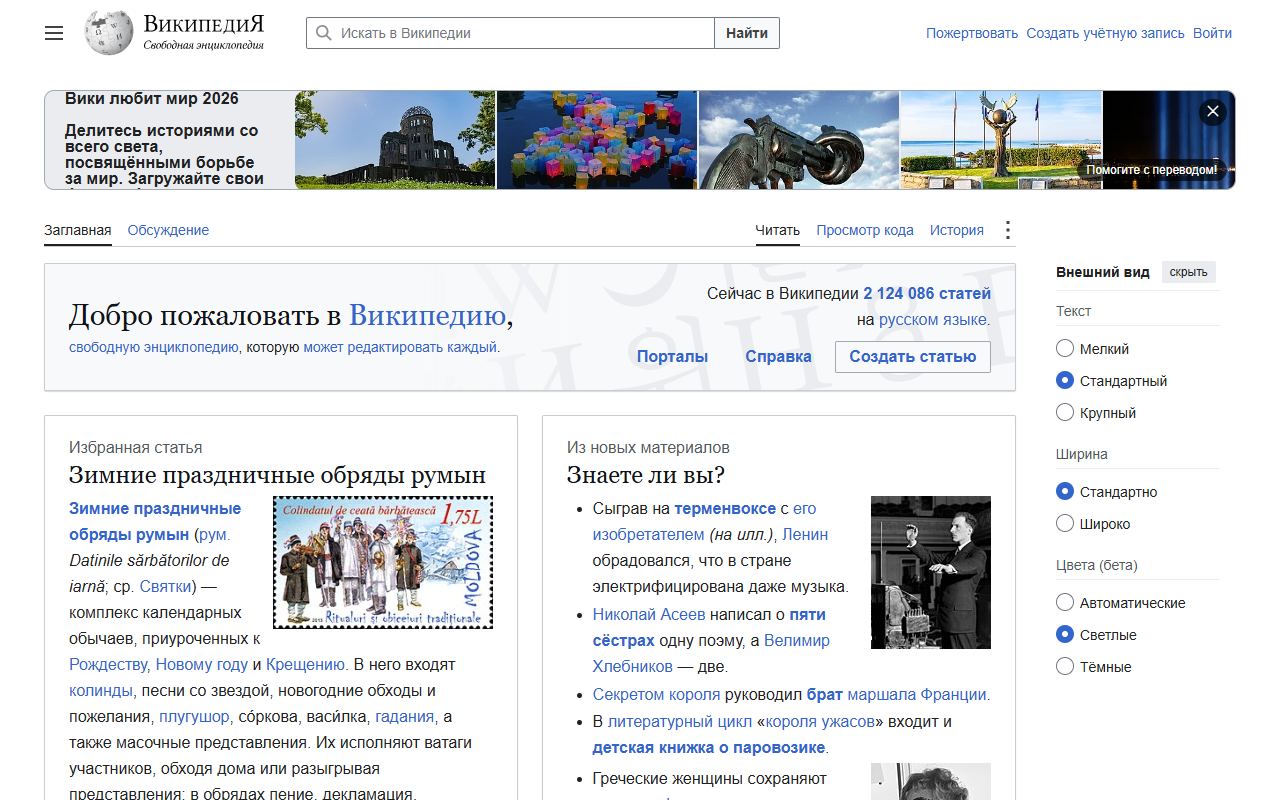The image size is (1280, 800).
Task: Open the История tab
Action: tap(957, 230)
